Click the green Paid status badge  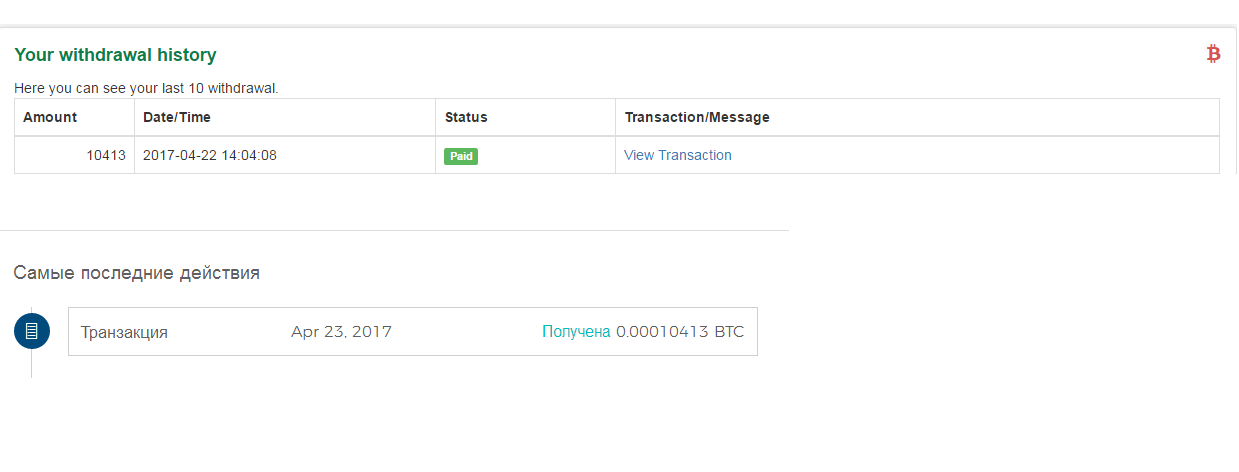[x=461, y=156]
